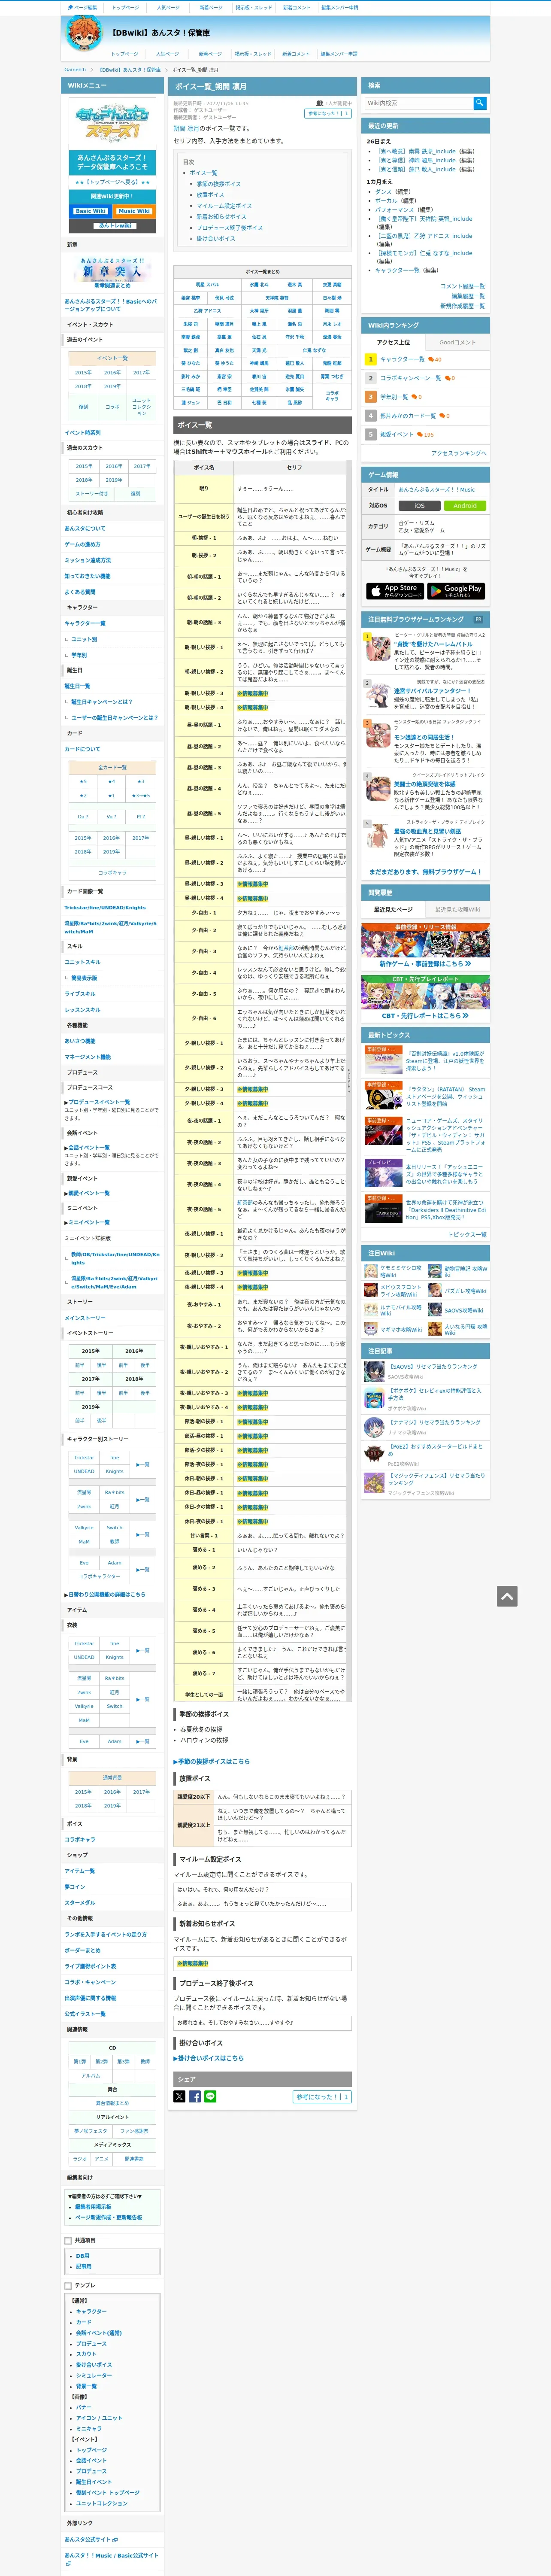Open the あんさんぶるスターズ wiki logo banner
Viewport: 551px width, 2576px height.
(x=112, y=124)
